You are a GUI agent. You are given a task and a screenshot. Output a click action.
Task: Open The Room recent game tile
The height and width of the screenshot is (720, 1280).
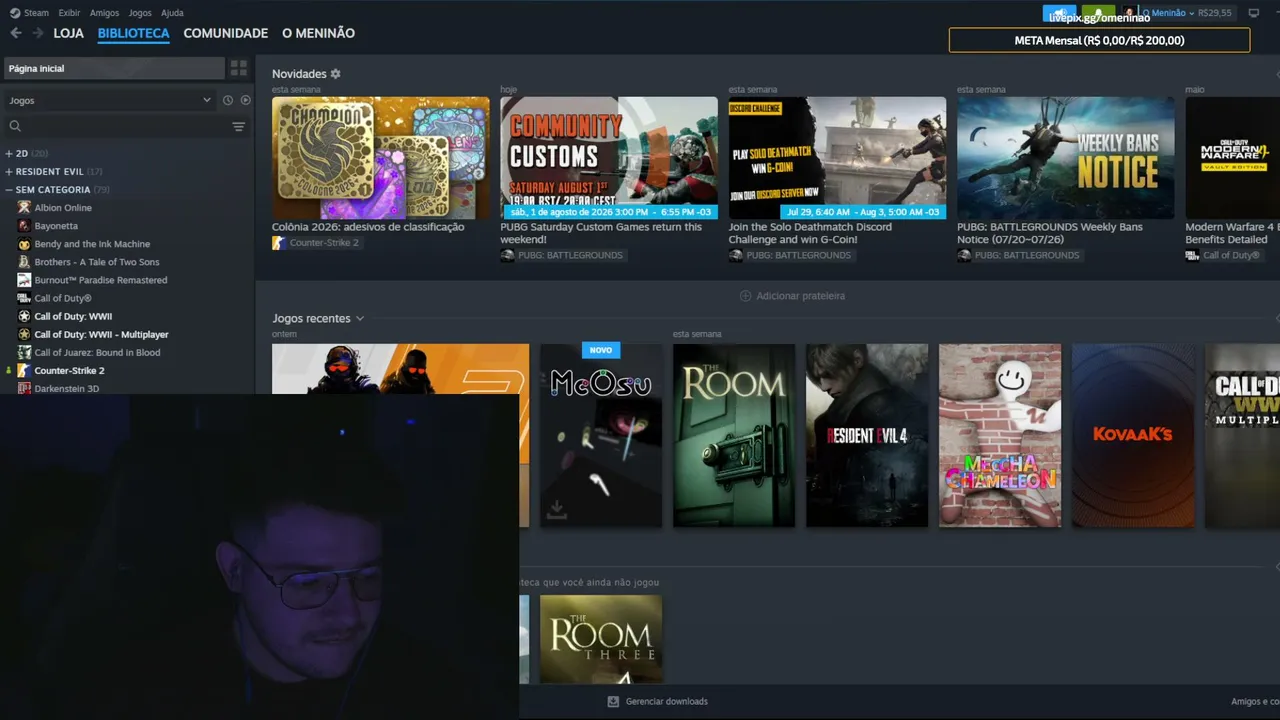tap(734, 435)
